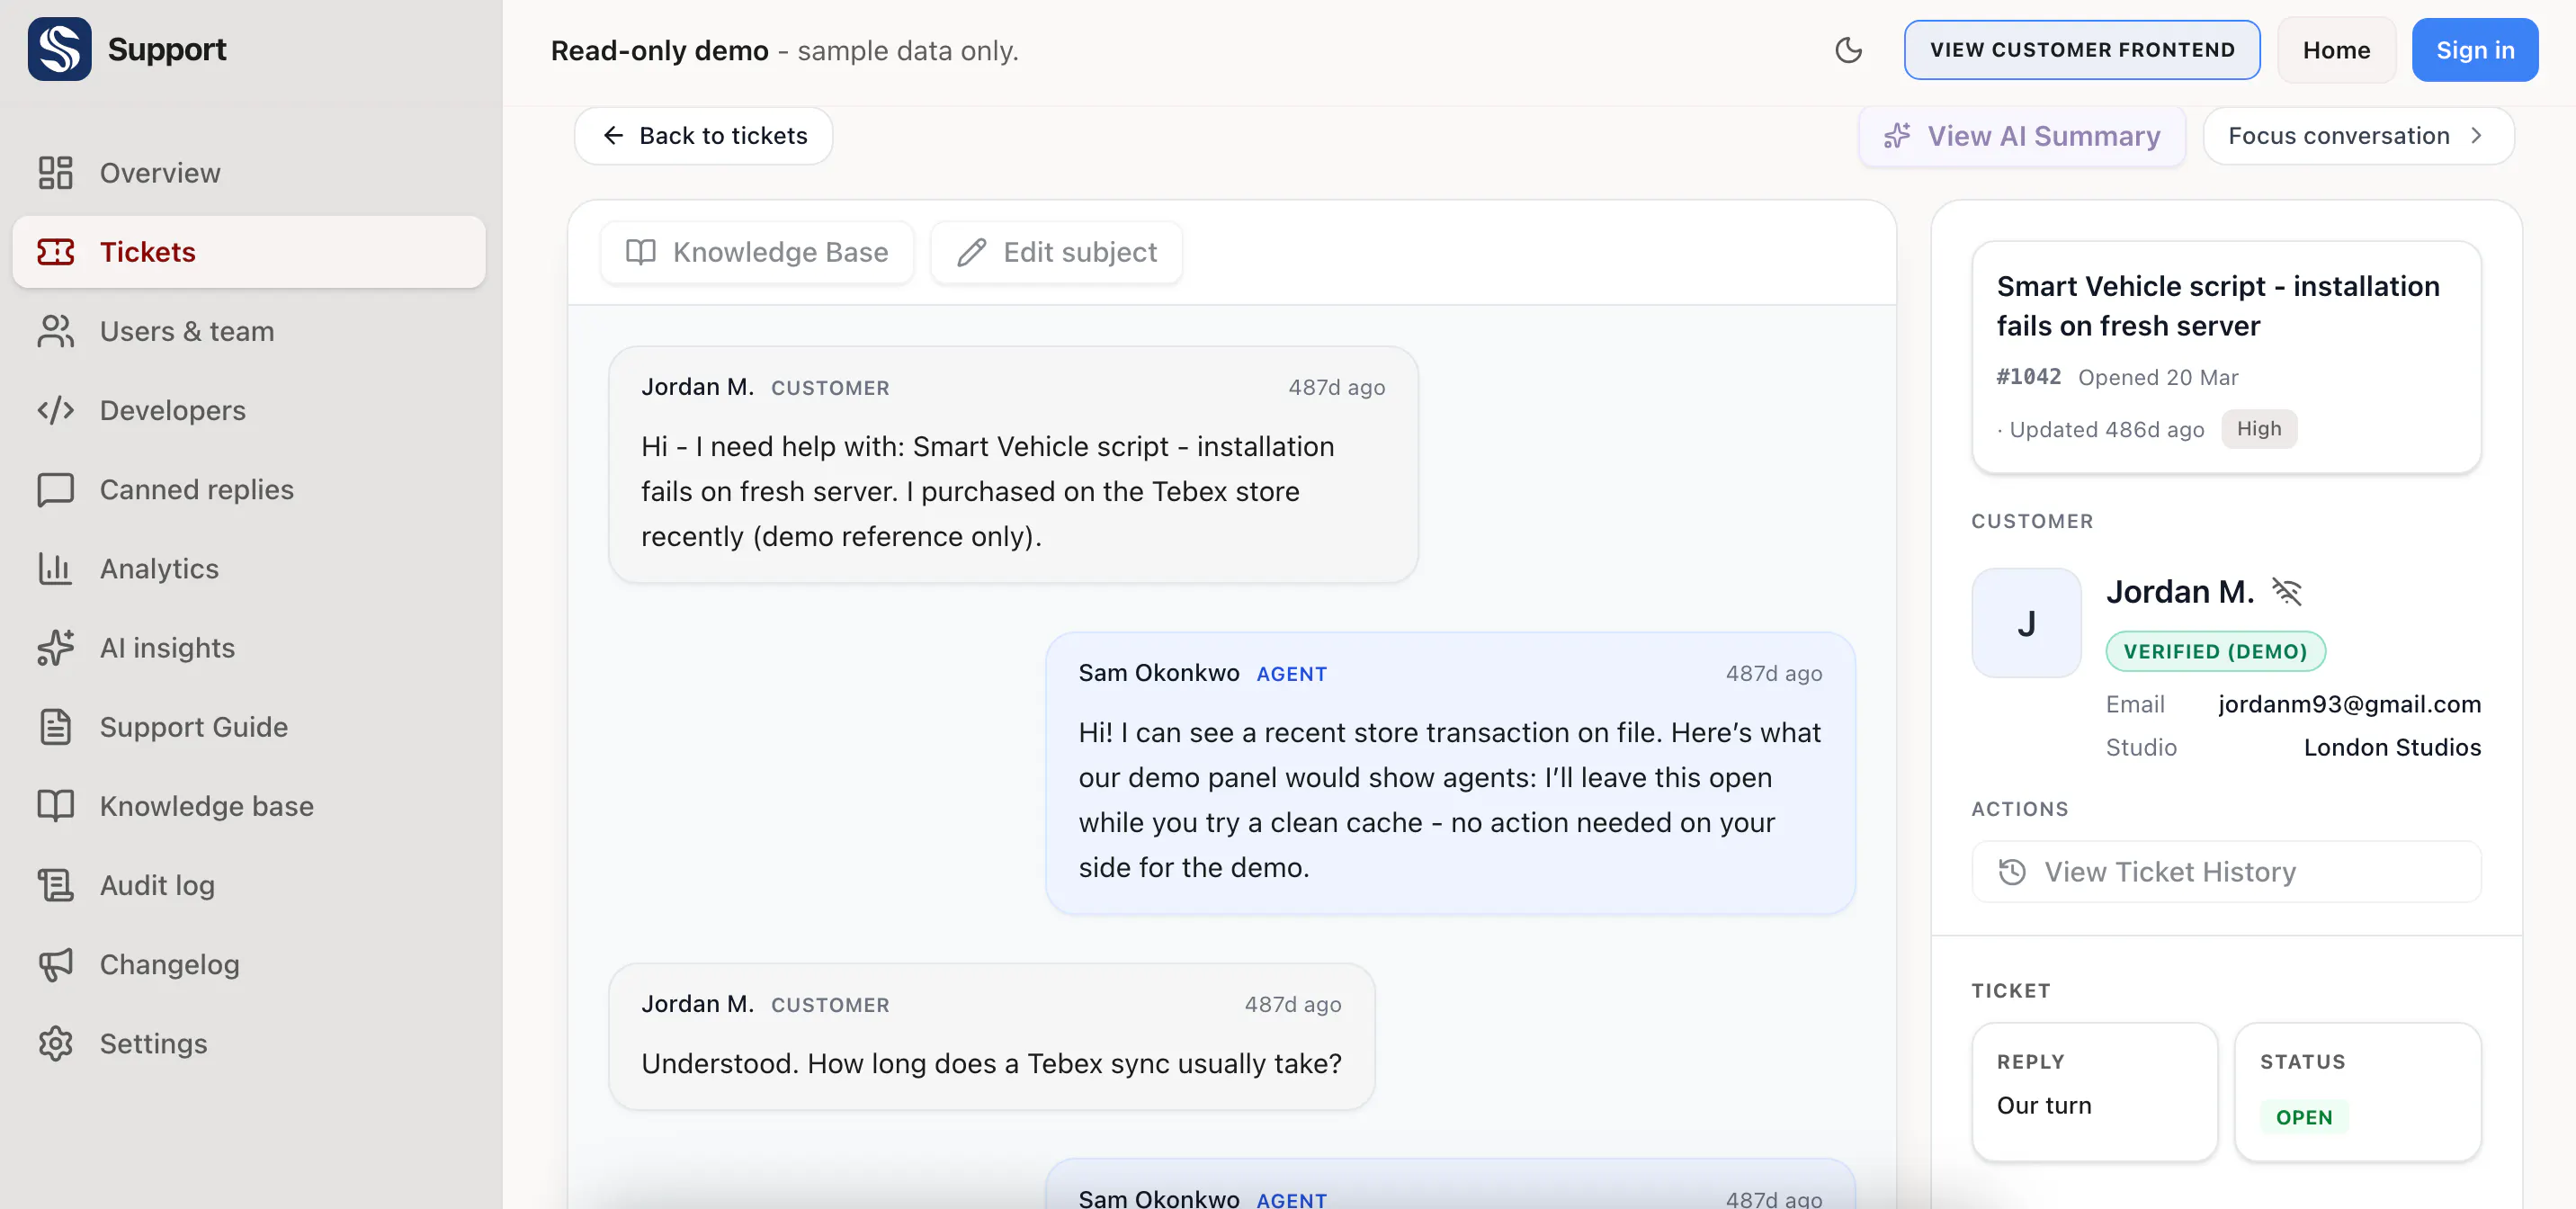Open Audit log via its scroll icon

click(x=55, y=885)
